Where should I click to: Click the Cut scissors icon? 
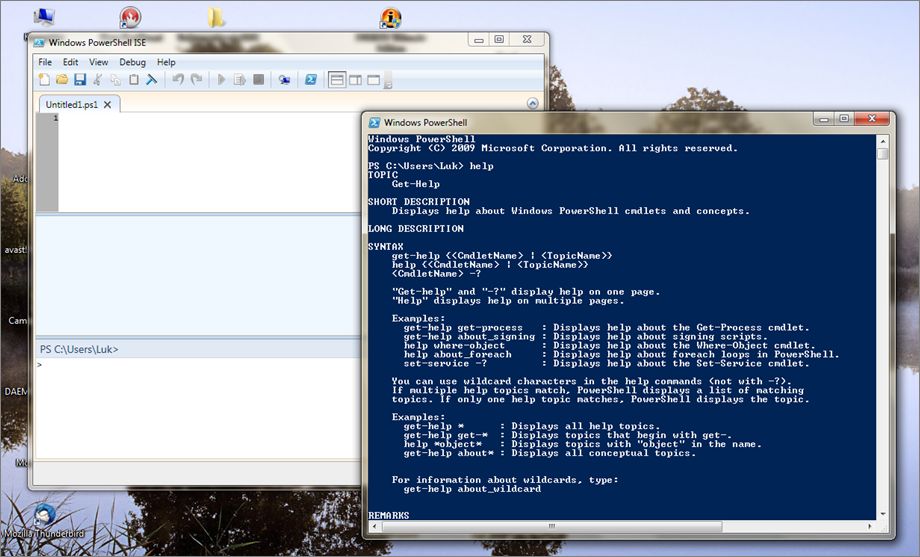[97, 80]
